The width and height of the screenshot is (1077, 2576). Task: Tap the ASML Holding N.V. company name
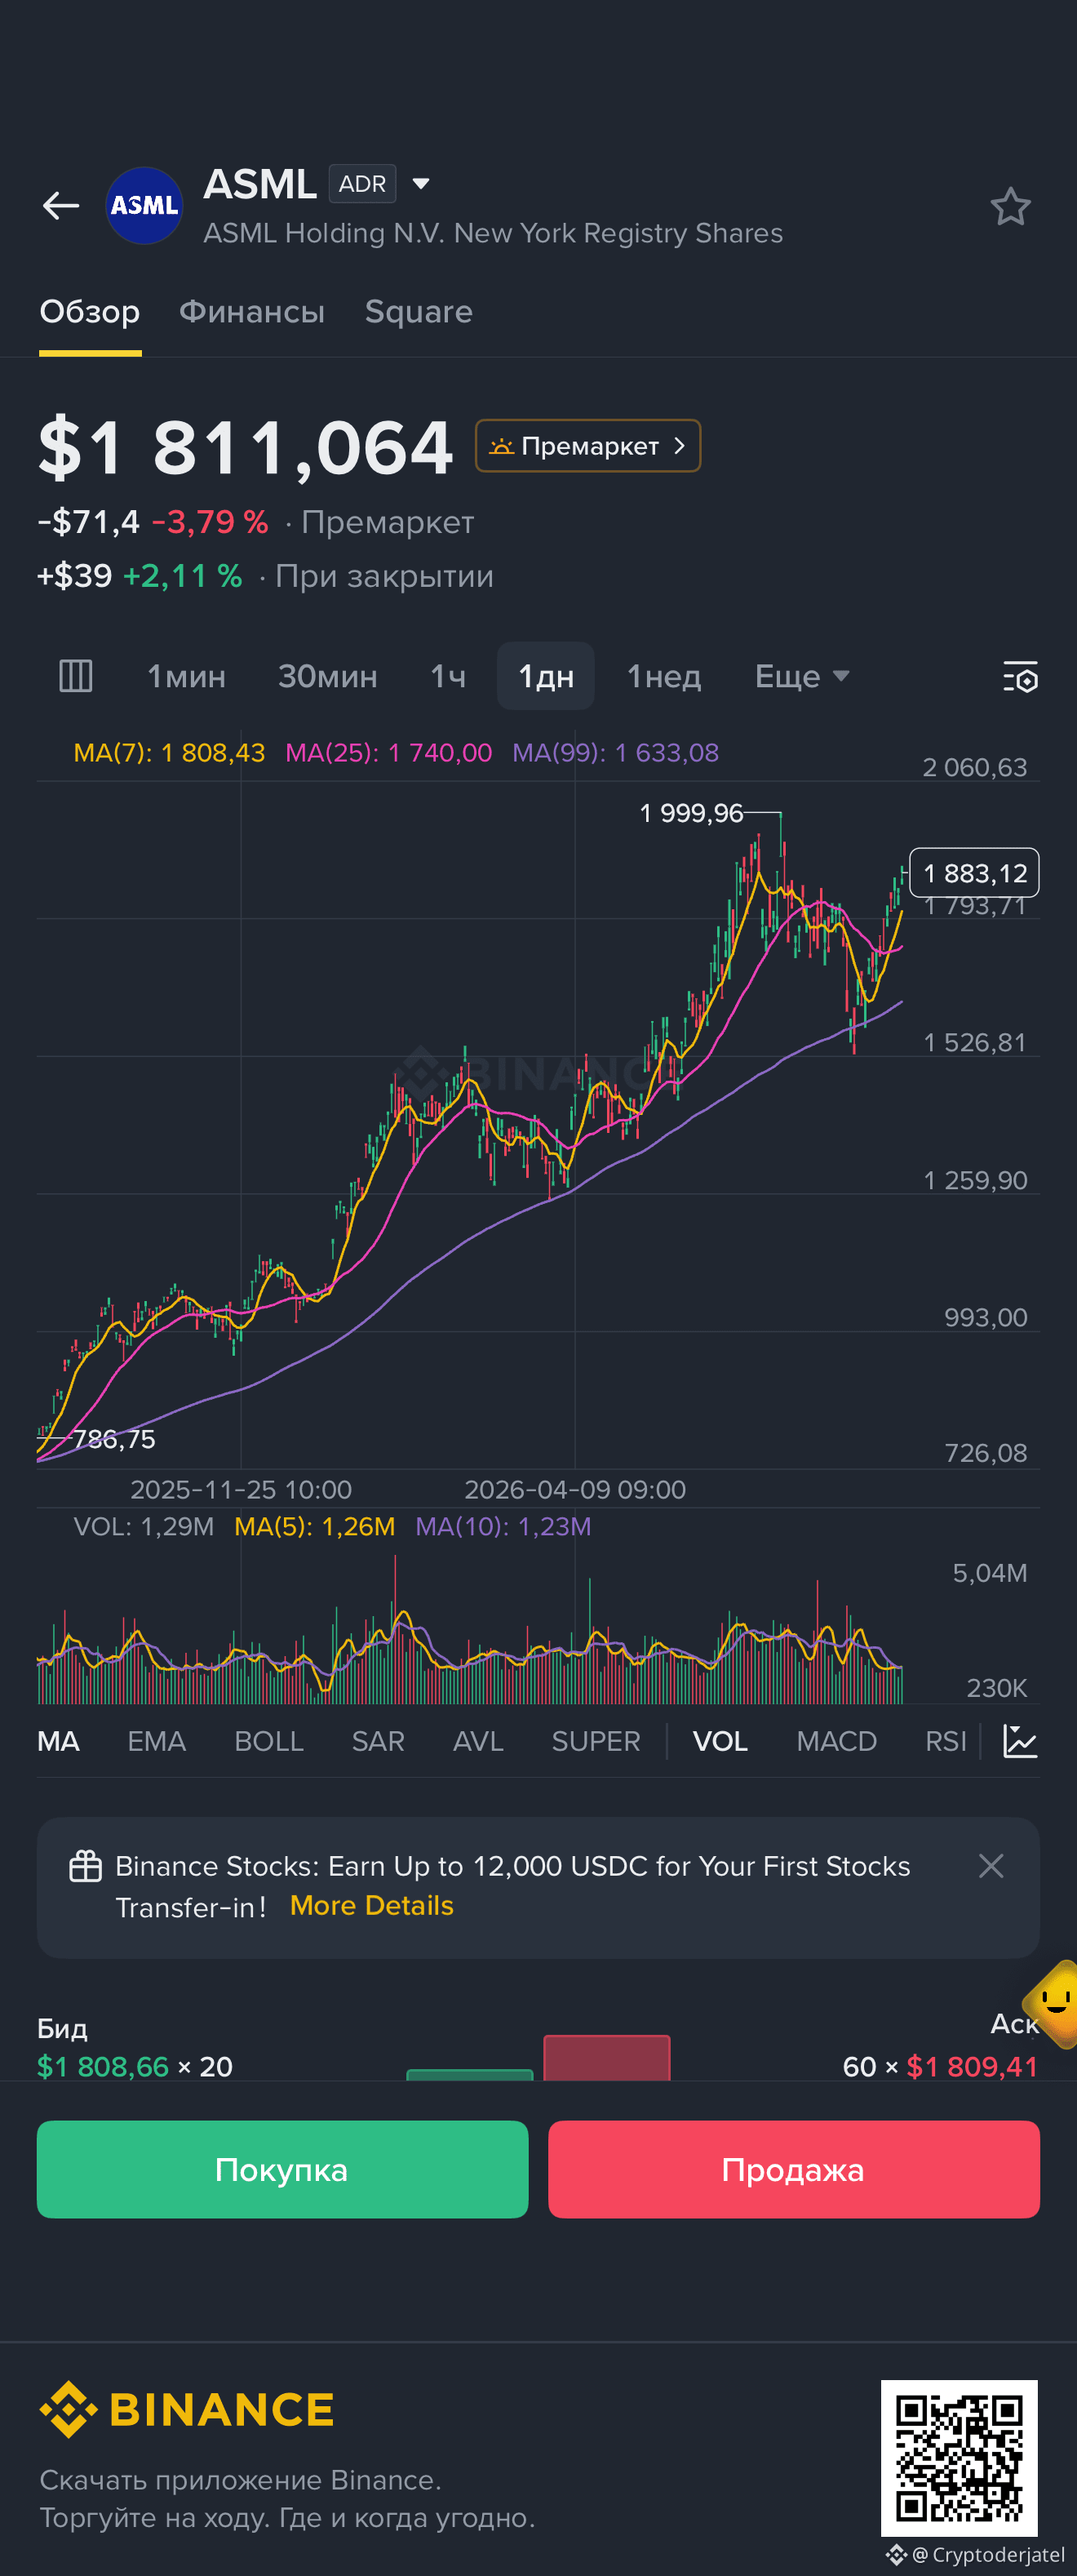(x=493, y=233)
